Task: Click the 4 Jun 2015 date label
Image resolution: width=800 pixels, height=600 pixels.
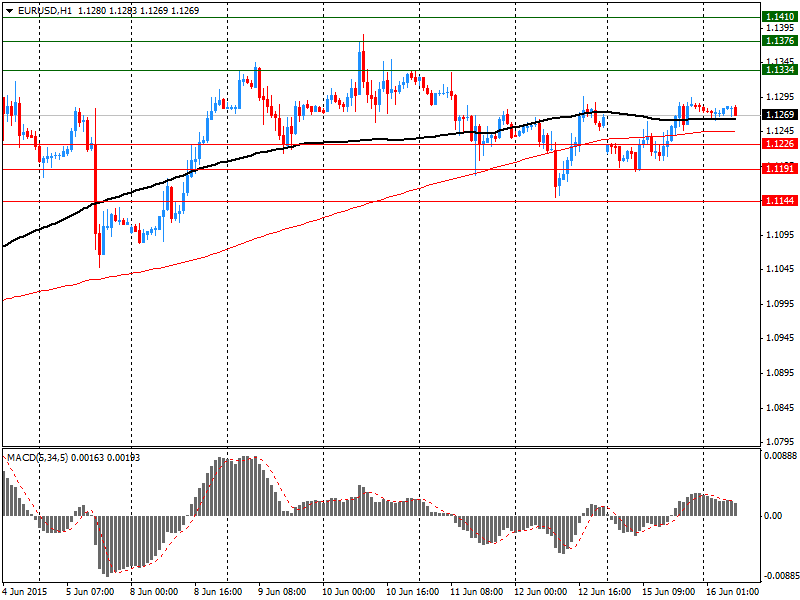Action: coord(25,592)
